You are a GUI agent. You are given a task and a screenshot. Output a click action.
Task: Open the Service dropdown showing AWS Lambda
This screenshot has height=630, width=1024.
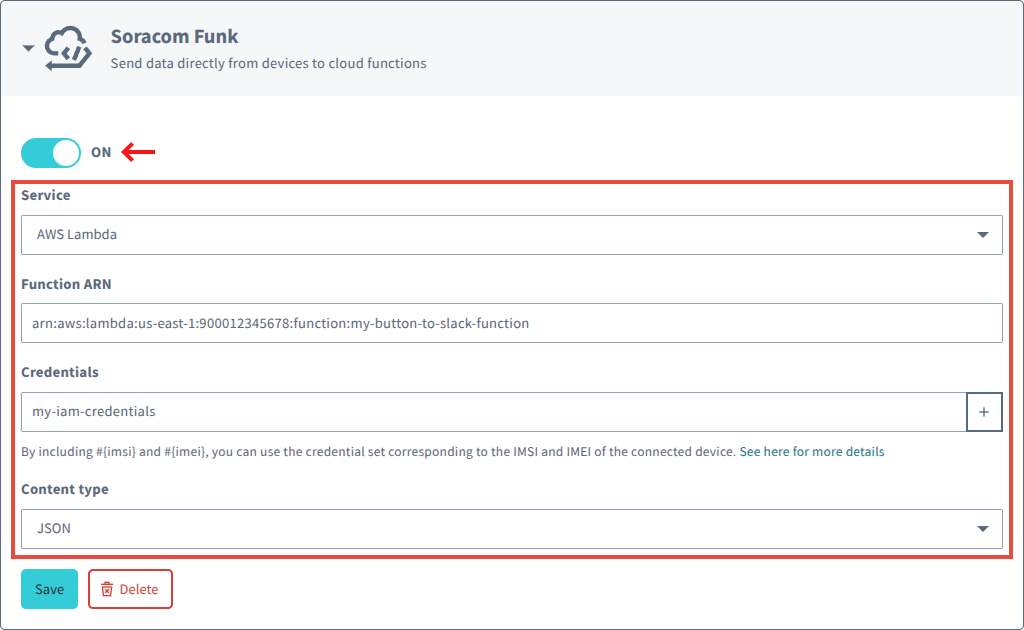click(512, 235)
